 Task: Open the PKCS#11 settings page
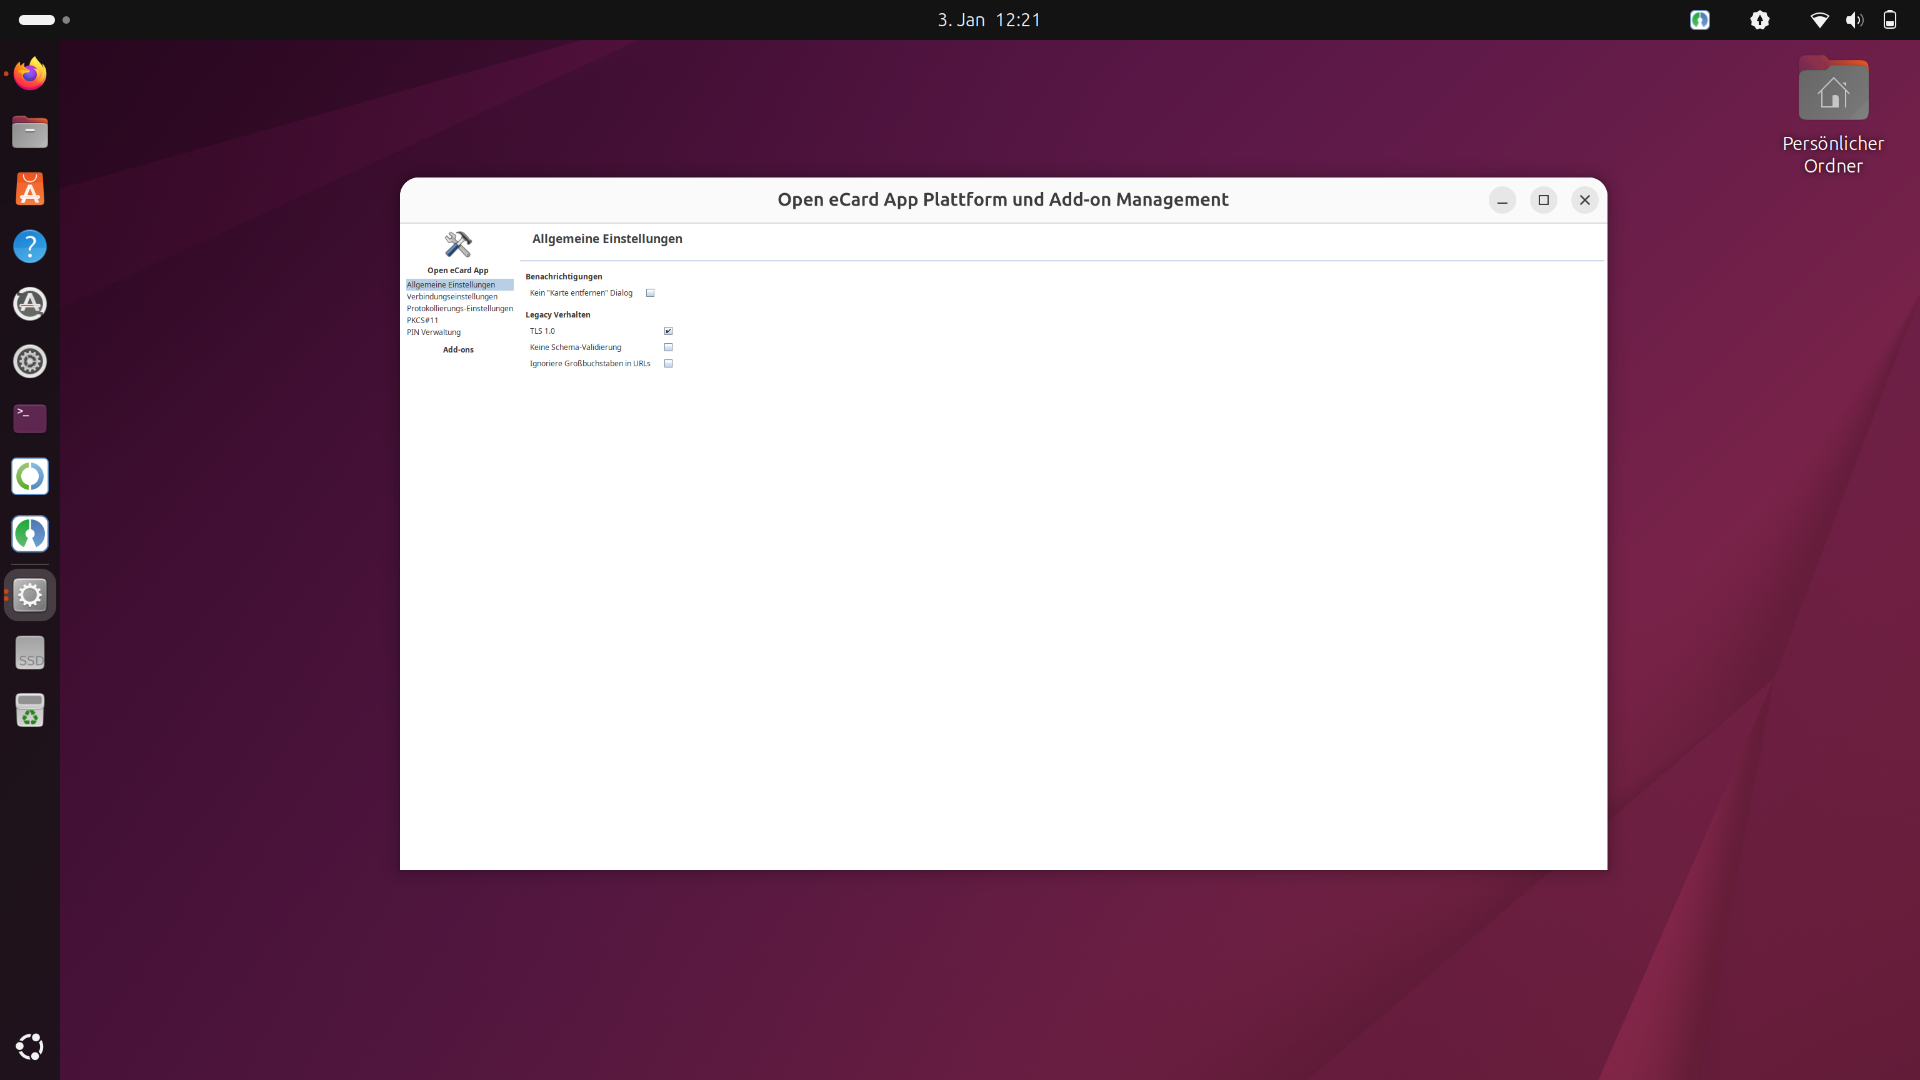(422, 321)
